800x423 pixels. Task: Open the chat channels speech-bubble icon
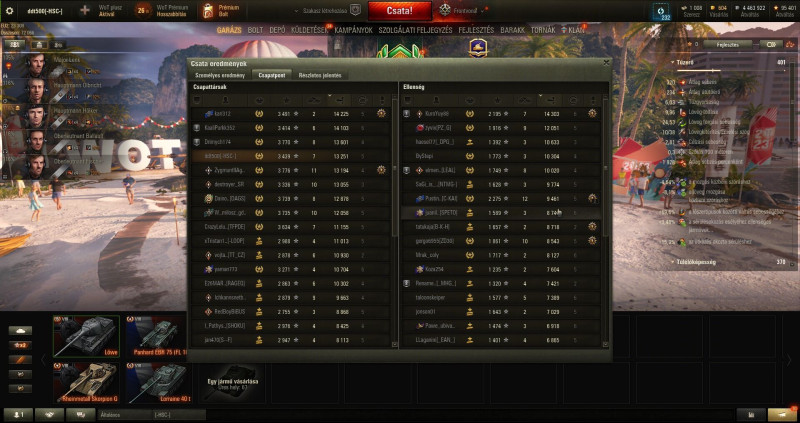pos(81,415)
